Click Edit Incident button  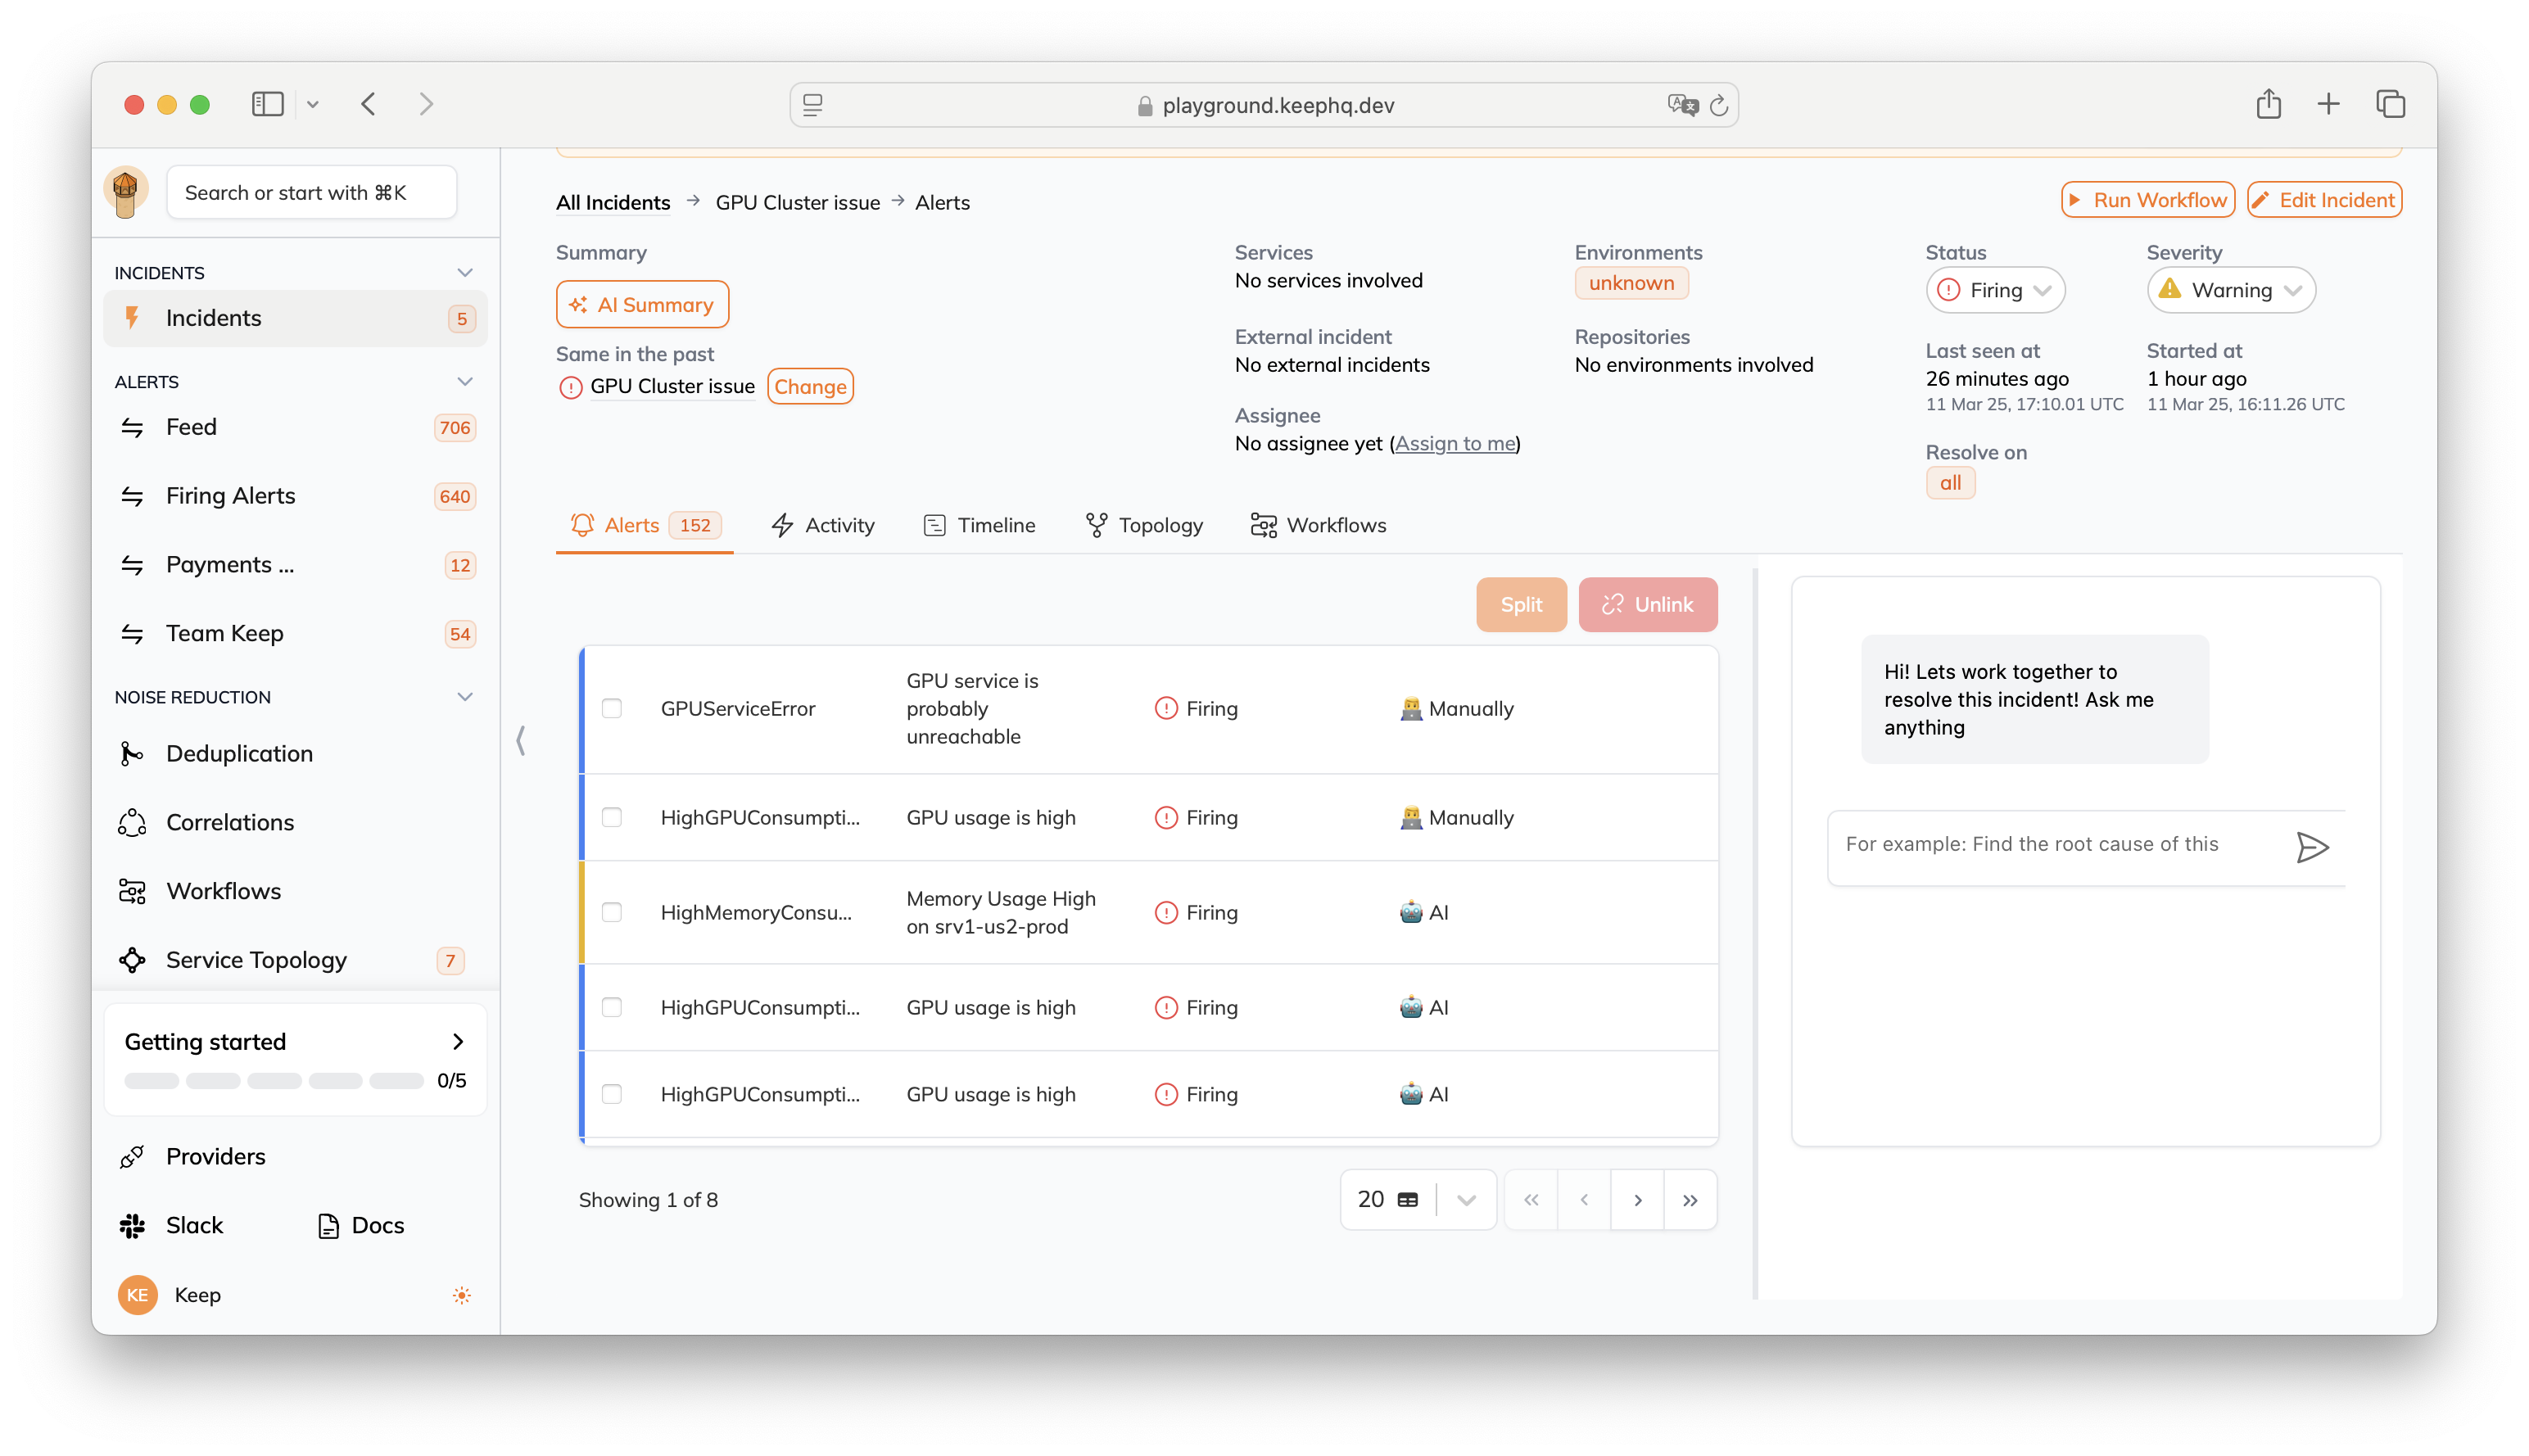coord(2324,201)
